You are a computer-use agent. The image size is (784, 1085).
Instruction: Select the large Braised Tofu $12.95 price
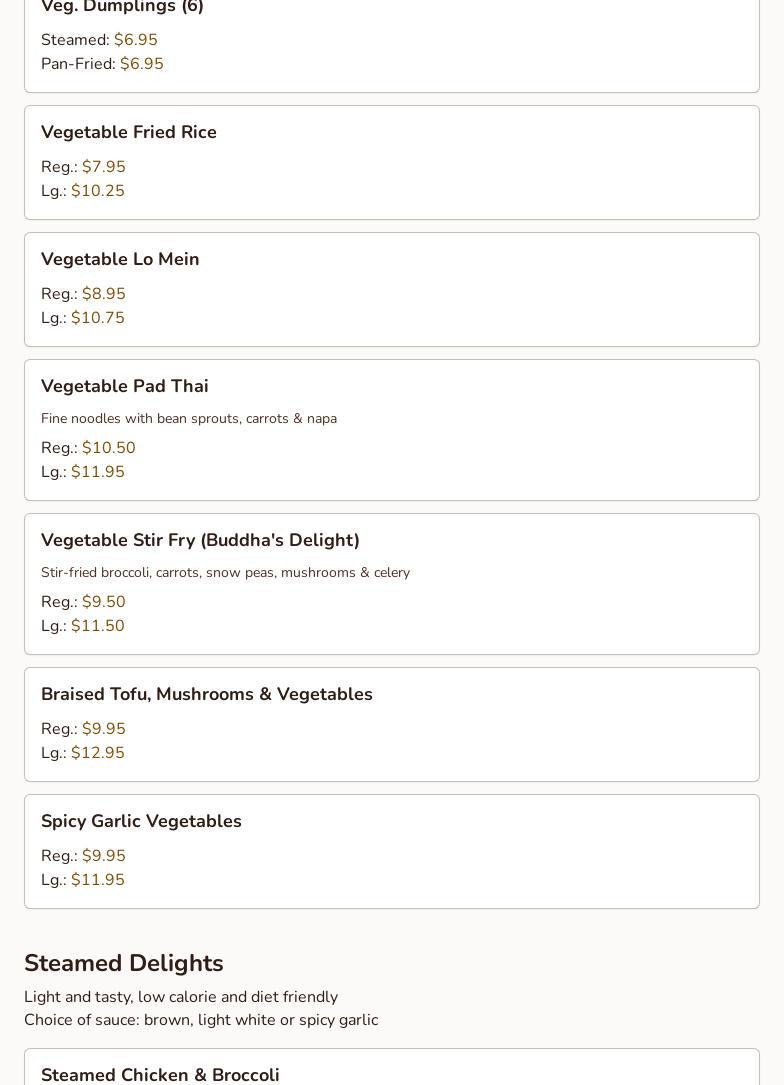tap(98, 753)
